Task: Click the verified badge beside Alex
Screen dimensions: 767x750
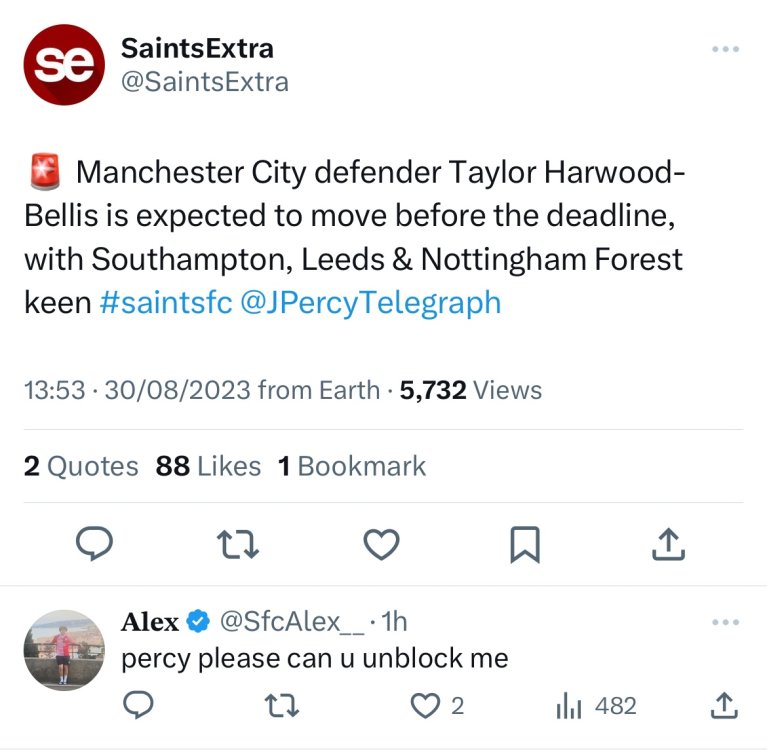Action: (x=198, y=622)
